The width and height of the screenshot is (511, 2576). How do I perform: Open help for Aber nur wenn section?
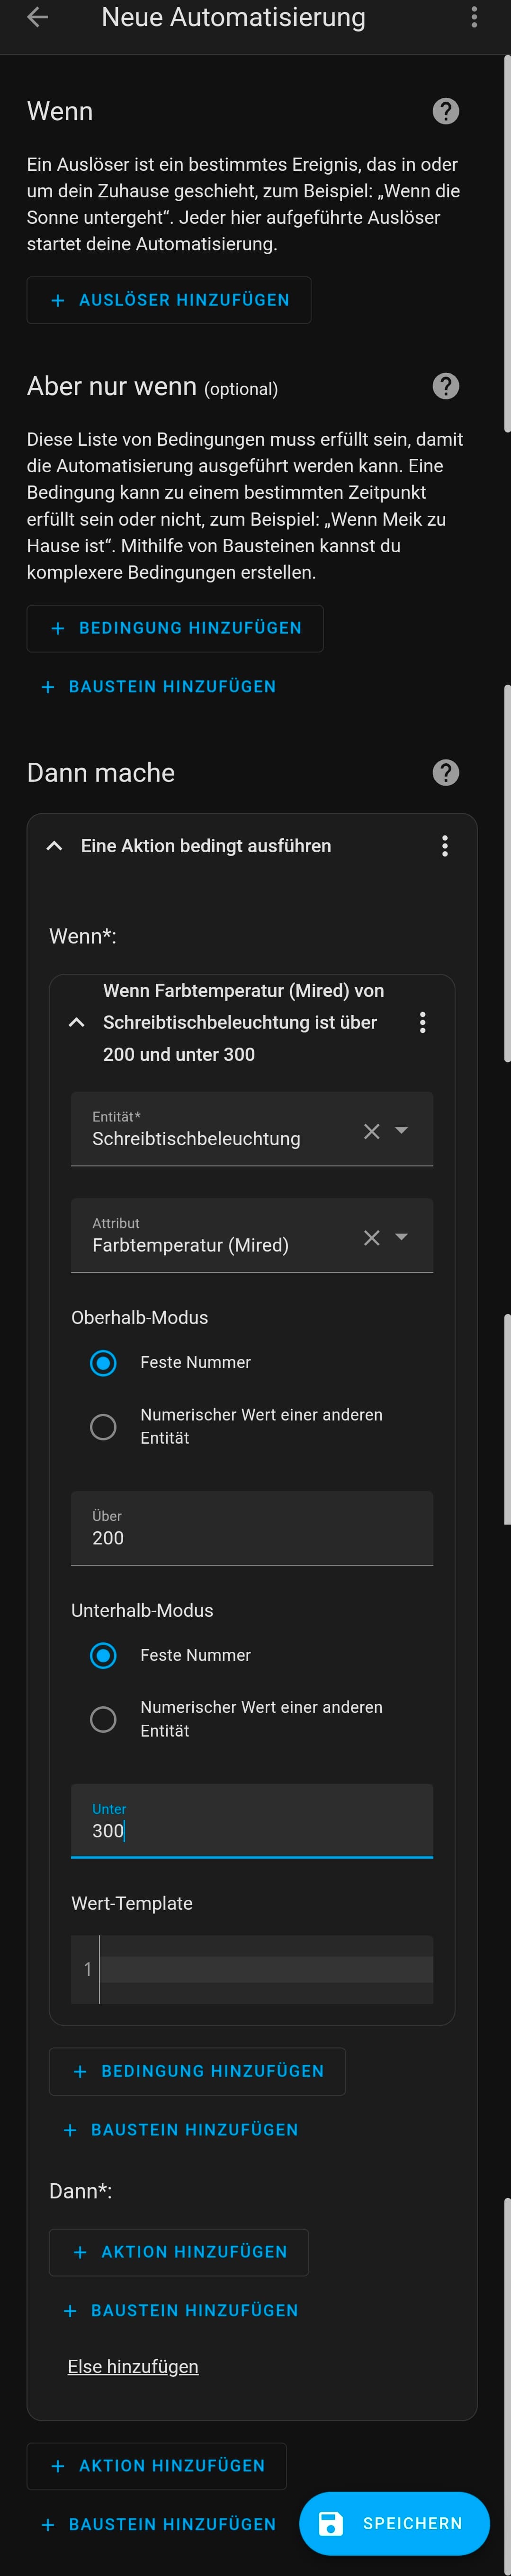[445, 386]
